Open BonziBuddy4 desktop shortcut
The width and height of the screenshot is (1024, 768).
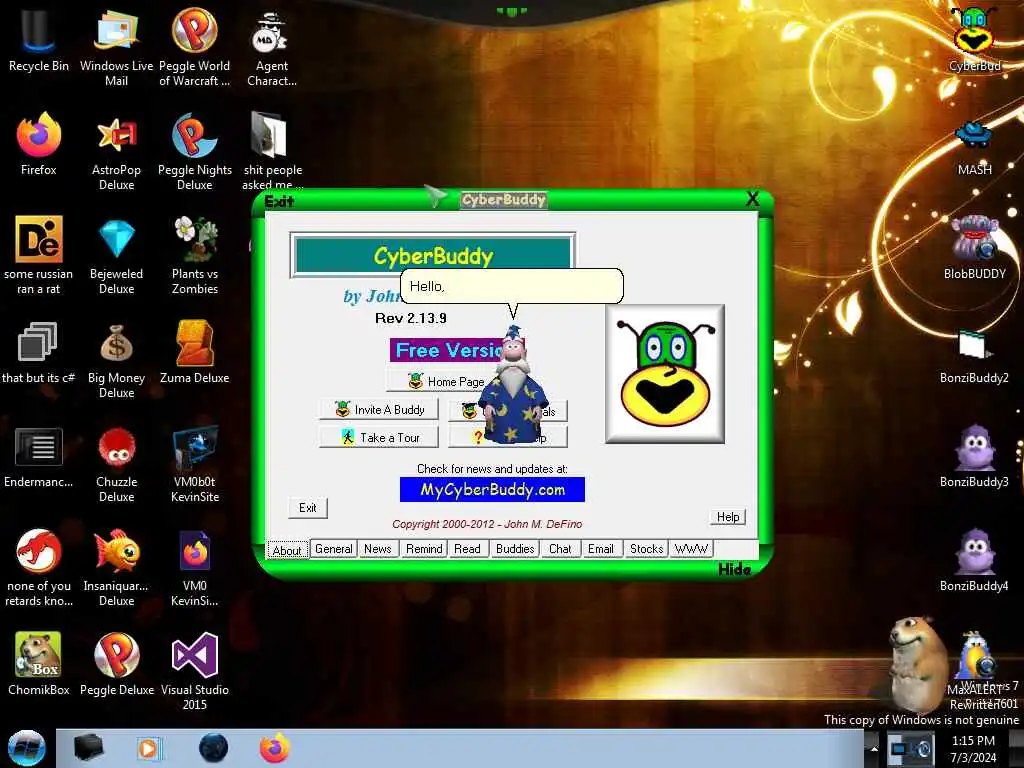(974, 560)
